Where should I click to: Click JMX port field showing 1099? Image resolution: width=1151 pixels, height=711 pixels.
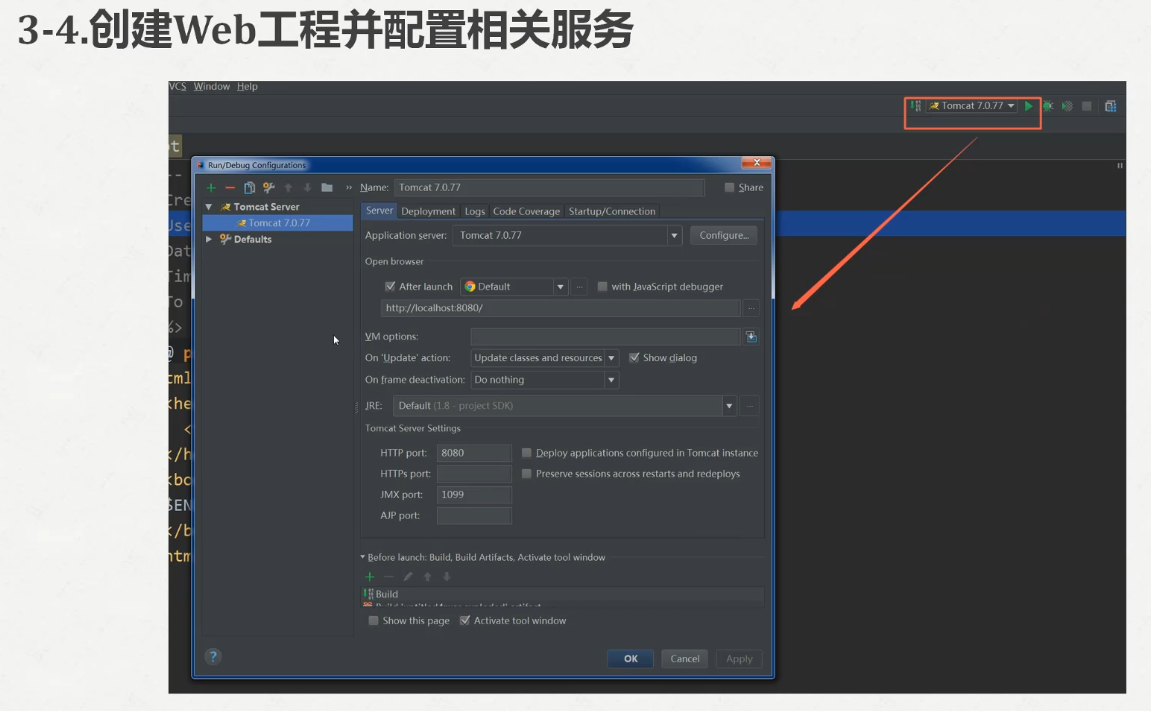click(x=474, y=495)
